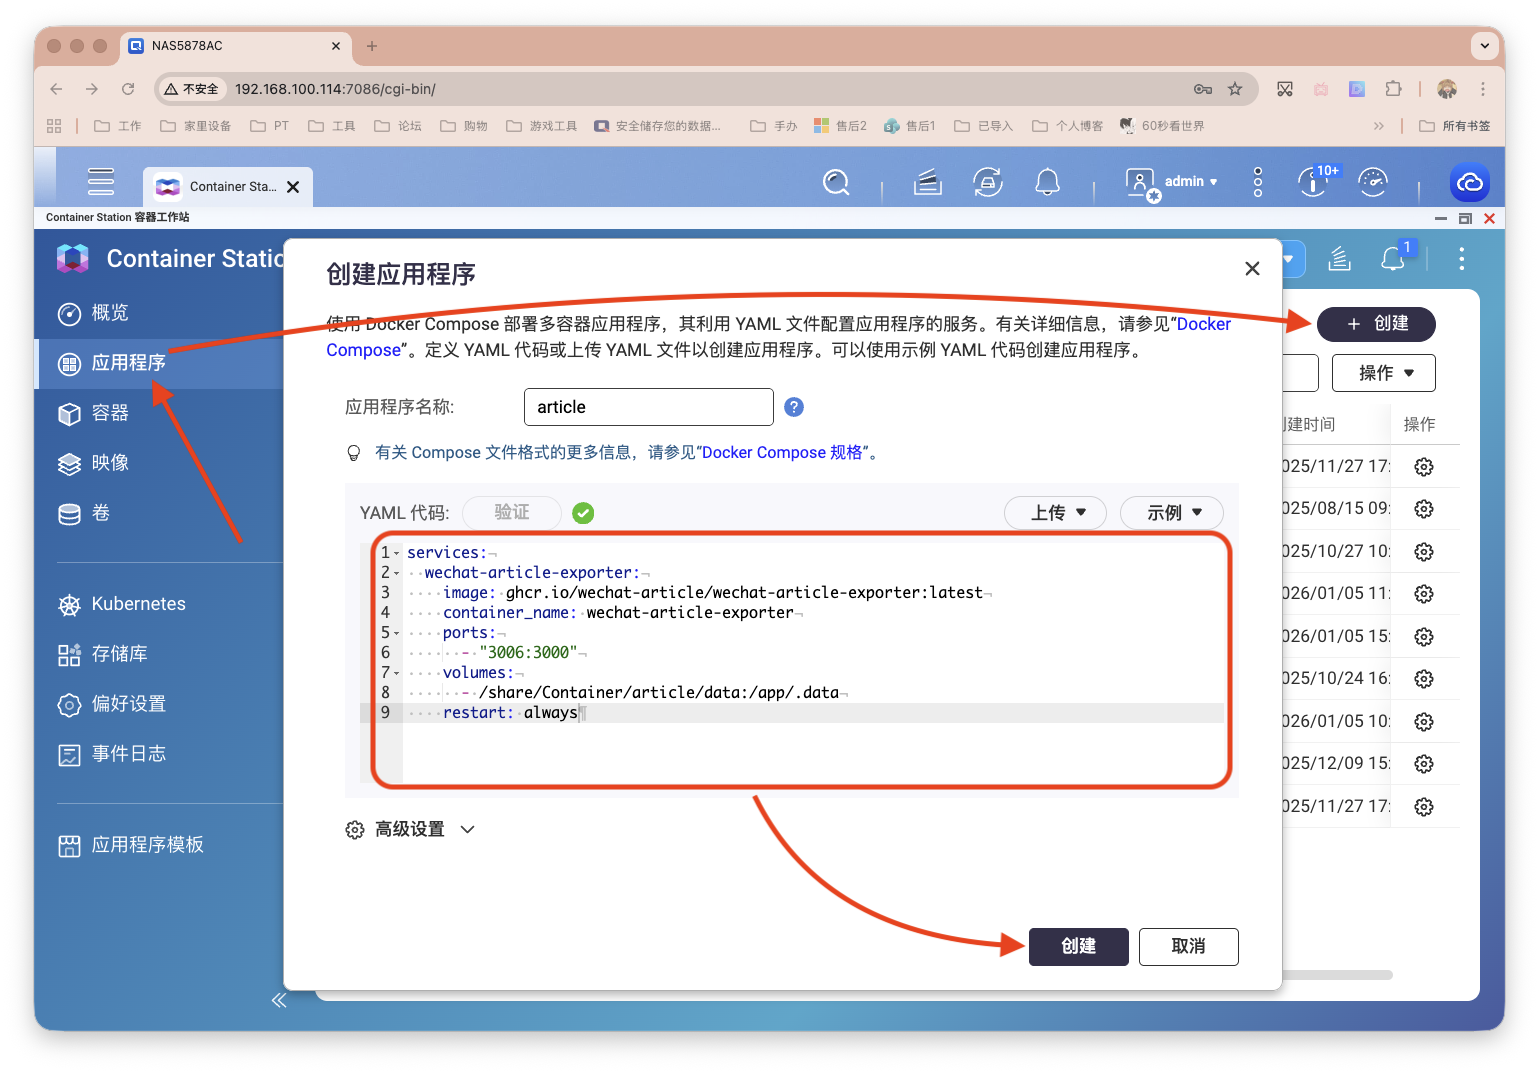Expand the 高级设置 (Advanced Settings) section
Image resolution: width=1539 pixels, height=1073 pixels.
pos(410,829)
